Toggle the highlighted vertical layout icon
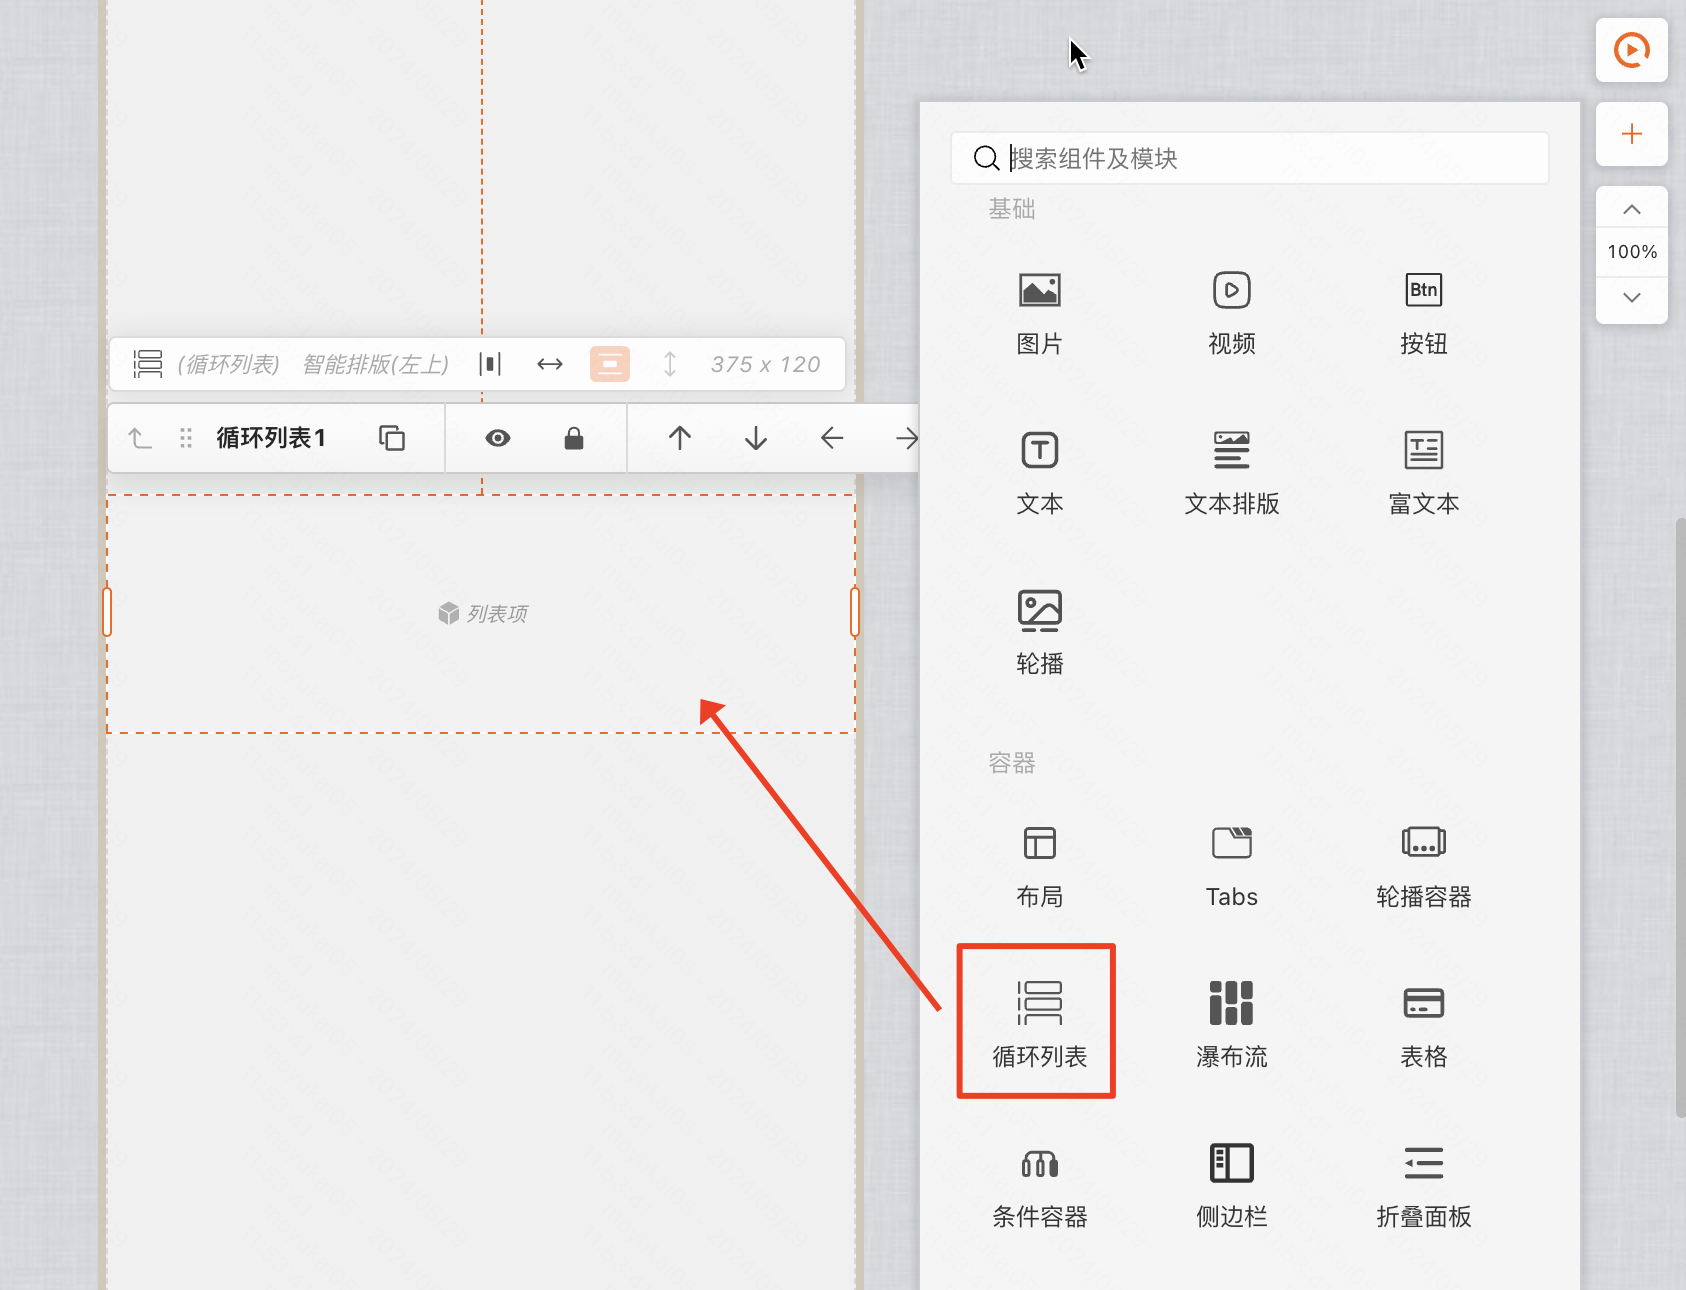Viewport: 1686px width, 1290px height. pyautogui.click(x=609, y=364)
